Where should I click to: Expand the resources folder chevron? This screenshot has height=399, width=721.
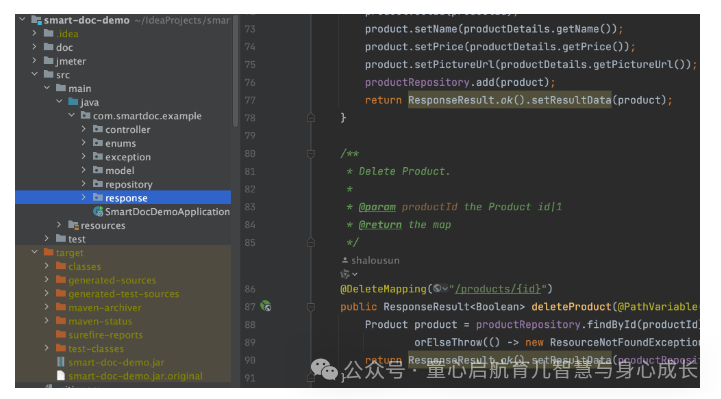coord(59,225)
